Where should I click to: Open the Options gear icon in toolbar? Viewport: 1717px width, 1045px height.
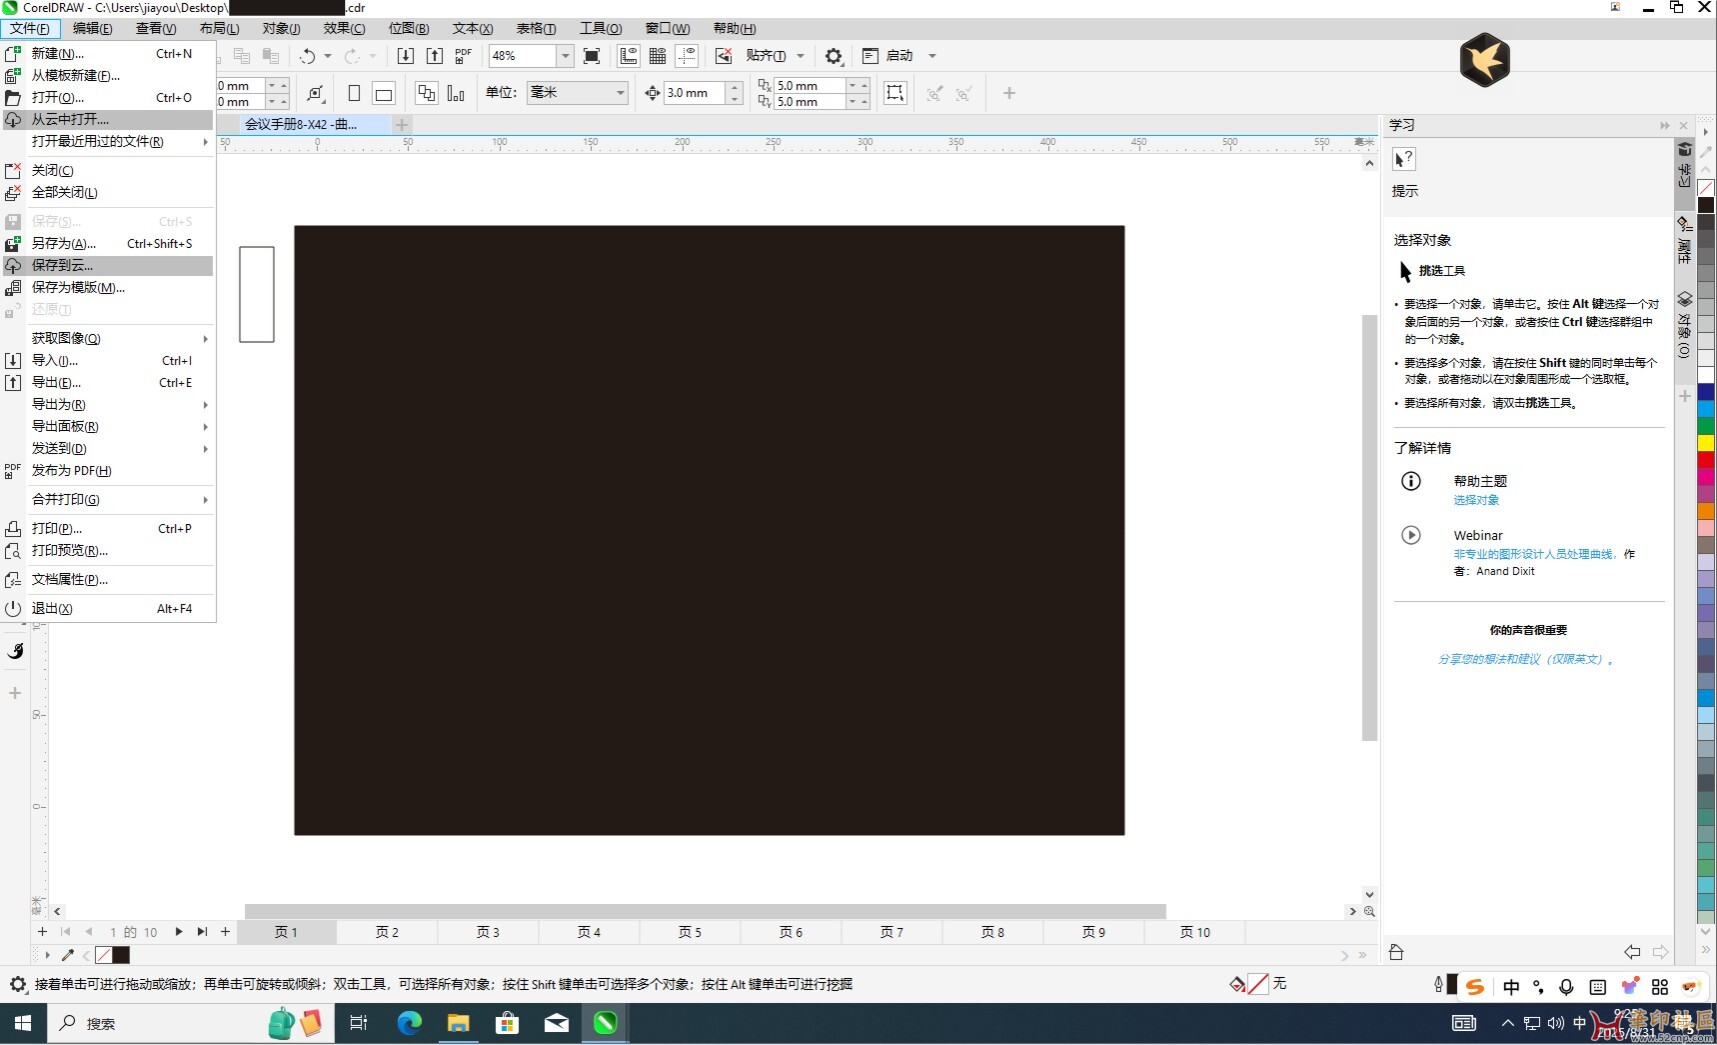(x=833, y=56)
